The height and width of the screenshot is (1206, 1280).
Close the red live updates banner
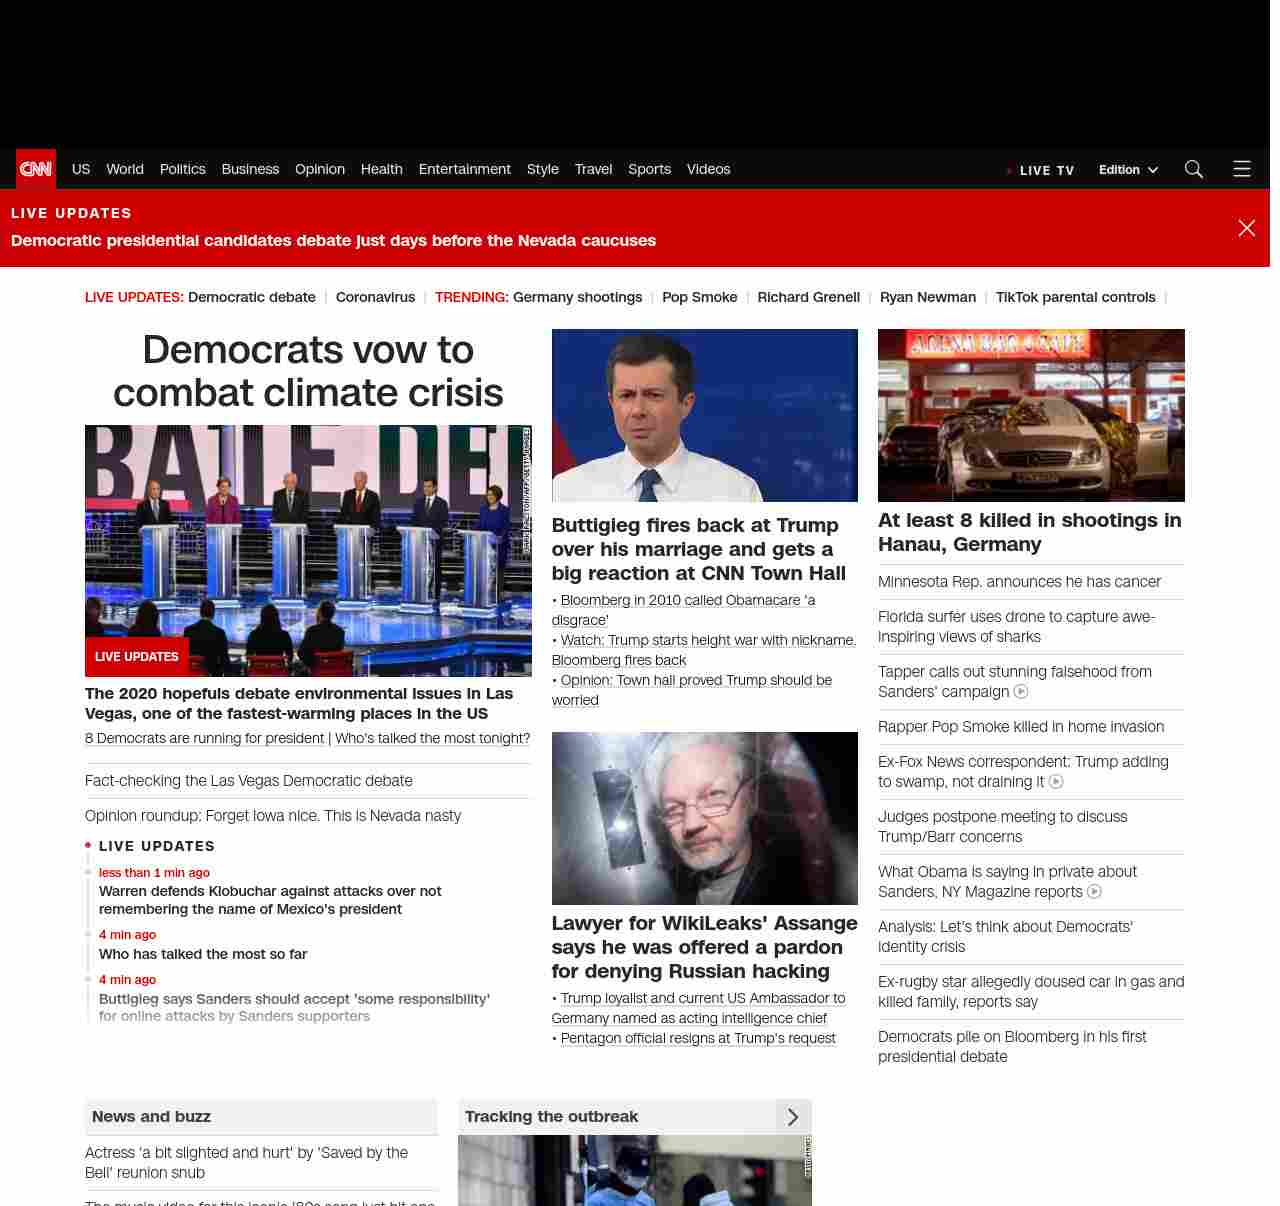point(1246,228)
